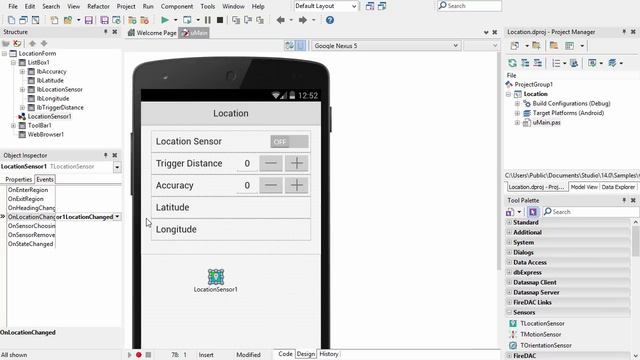Click the macro record red circle button
This screenshot has height=360, width=640.
tap(139, 355)
